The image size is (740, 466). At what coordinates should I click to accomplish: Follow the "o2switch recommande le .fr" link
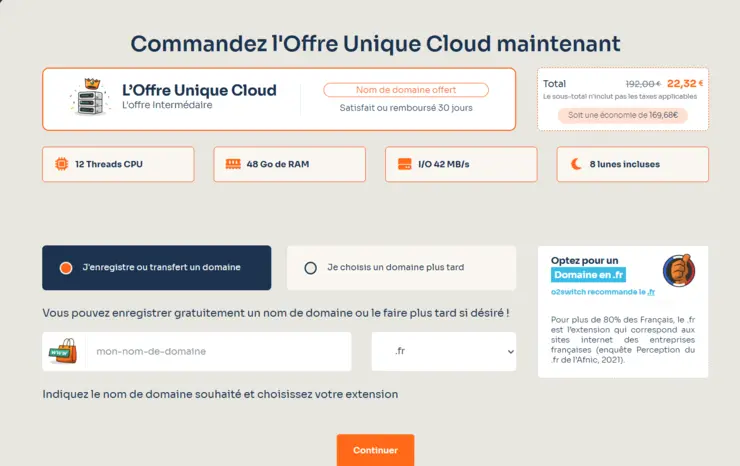pyautogui.click(x=603, y=292)
